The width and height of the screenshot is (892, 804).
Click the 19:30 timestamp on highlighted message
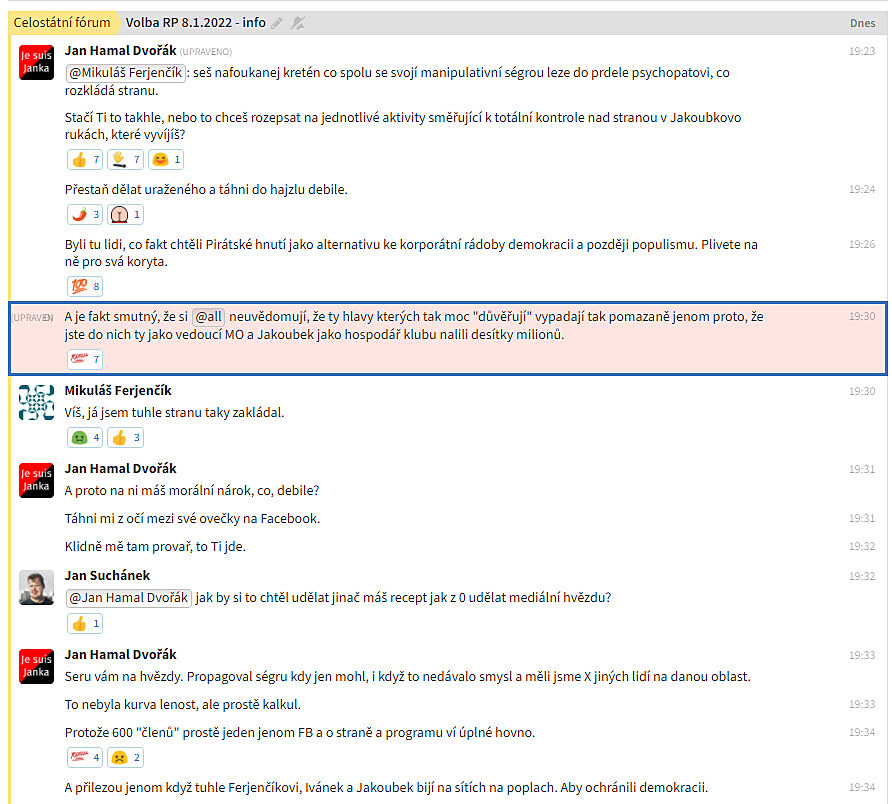[861, 316]
